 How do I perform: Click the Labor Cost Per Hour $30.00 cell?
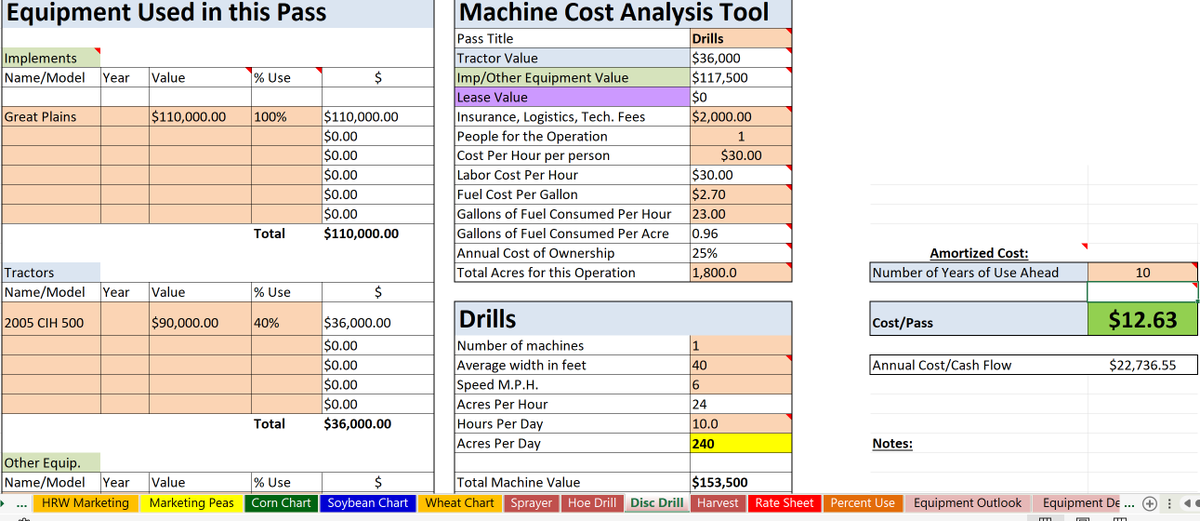(x=740, y=175)
